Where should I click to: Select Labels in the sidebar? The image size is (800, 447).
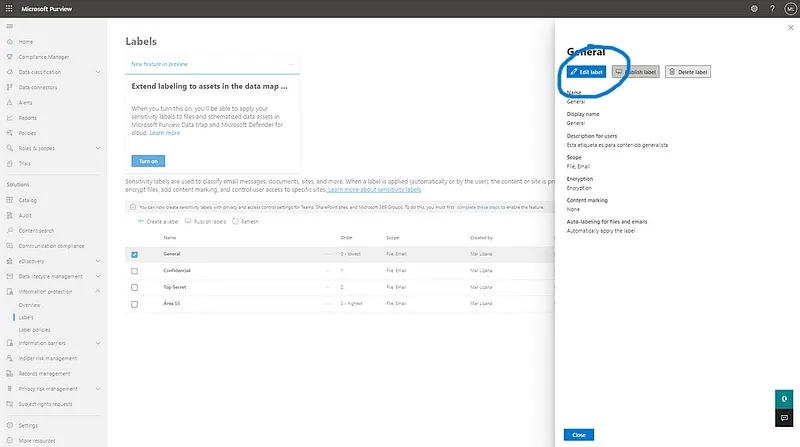(26, 317)
